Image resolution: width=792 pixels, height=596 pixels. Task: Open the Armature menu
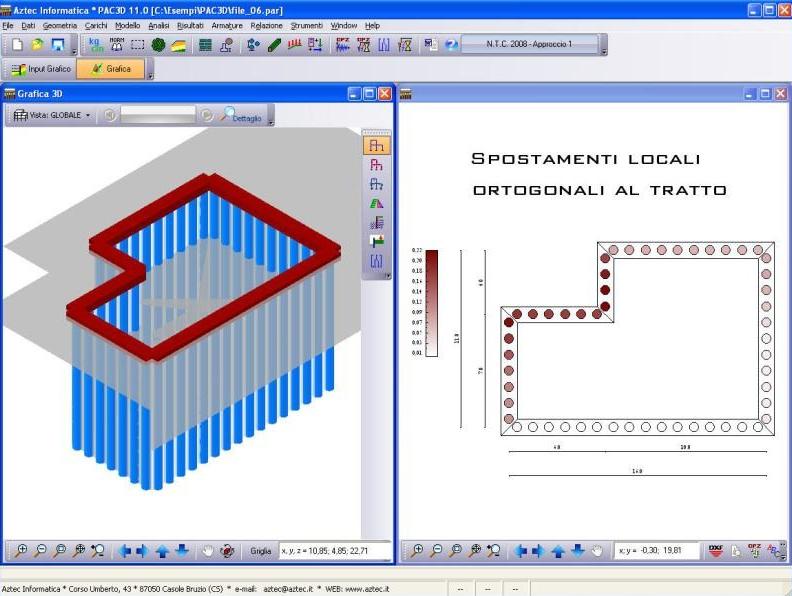coord(228,24)
